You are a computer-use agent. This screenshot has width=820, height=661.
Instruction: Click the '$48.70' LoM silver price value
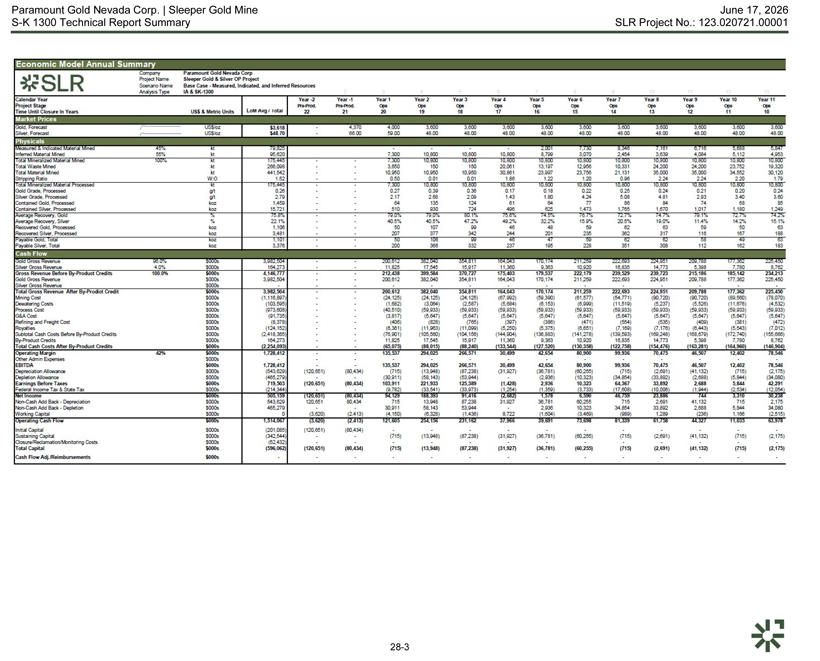click(277, 133)
